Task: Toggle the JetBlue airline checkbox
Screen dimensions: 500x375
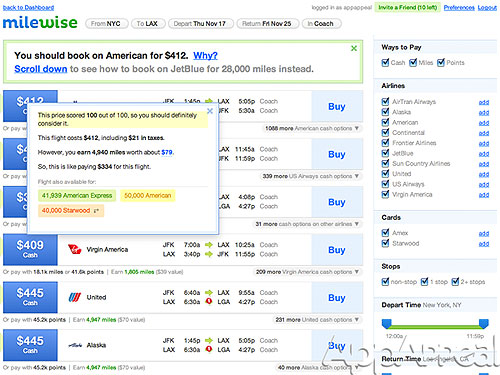Action: click(x=385, y=153)
